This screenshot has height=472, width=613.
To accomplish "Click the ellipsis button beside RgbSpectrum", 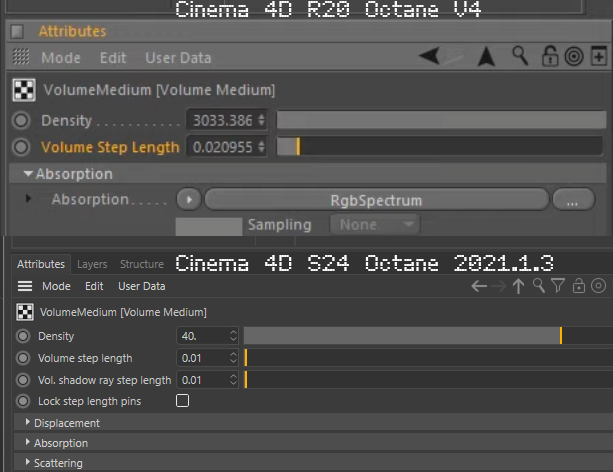I will click(573, 199).
